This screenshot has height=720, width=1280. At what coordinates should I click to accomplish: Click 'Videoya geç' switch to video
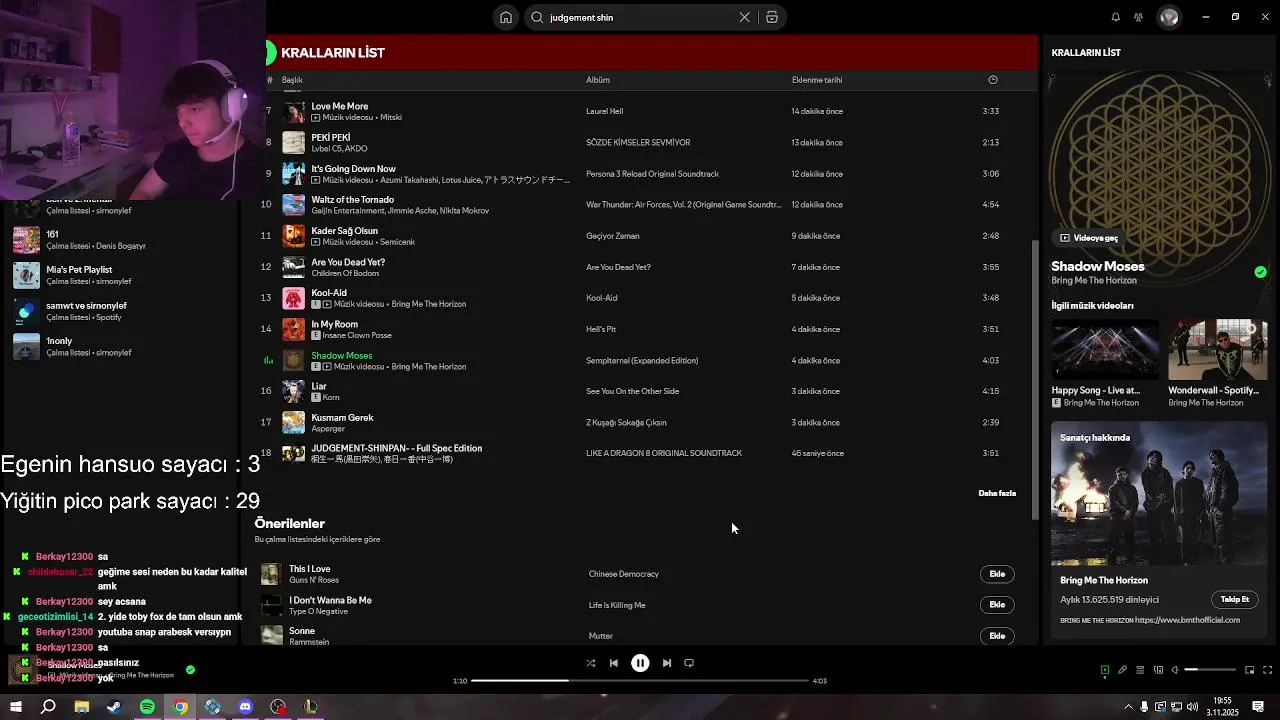[1088, 238]
